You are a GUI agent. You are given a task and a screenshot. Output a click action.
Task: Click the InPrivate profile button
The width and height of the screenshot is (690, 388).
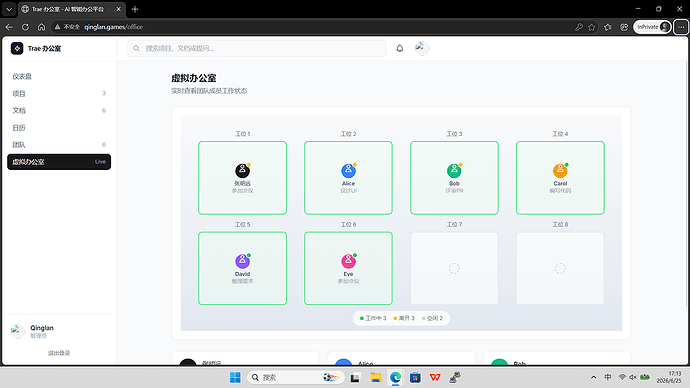(652, 27)
